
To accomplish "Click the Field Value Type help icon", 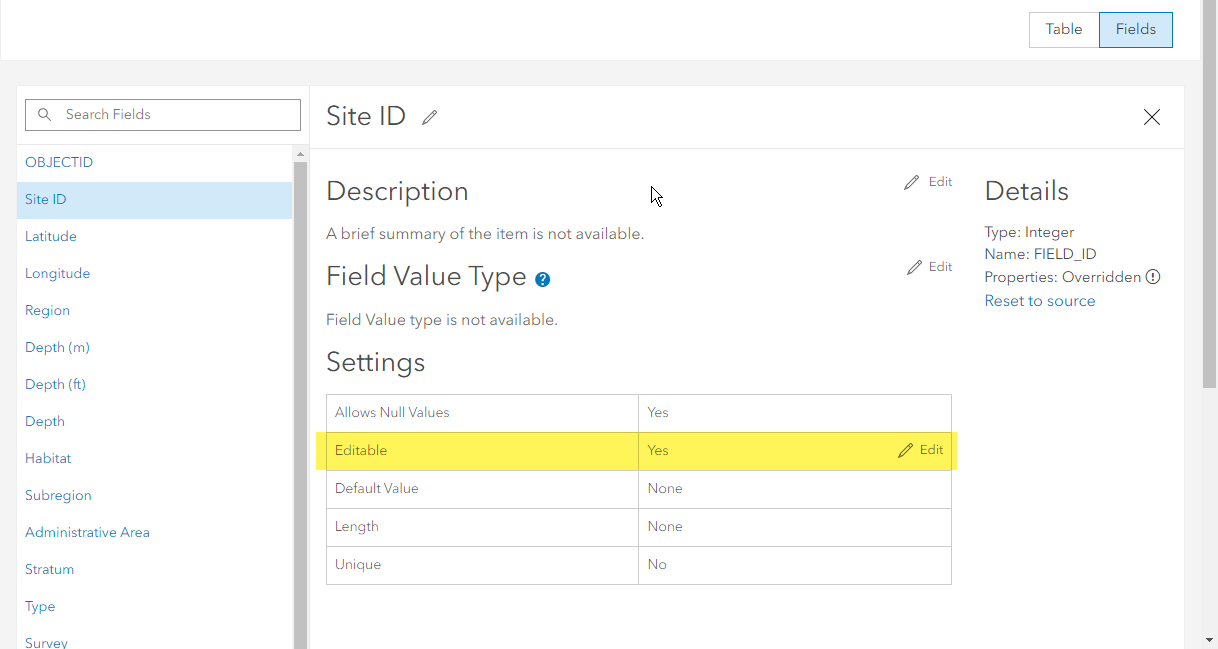I will (x=542, y=280).
